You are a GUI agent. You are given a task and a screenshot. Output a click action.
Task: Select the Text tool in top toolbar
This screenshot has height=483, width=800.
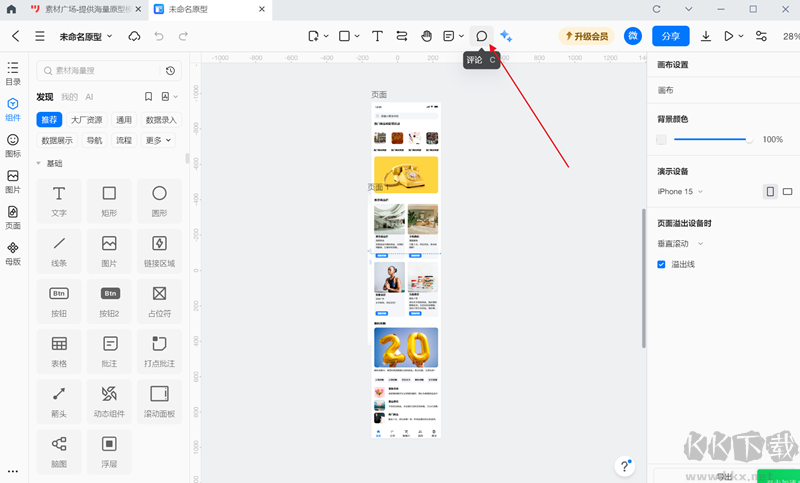(x=377, y=36)
